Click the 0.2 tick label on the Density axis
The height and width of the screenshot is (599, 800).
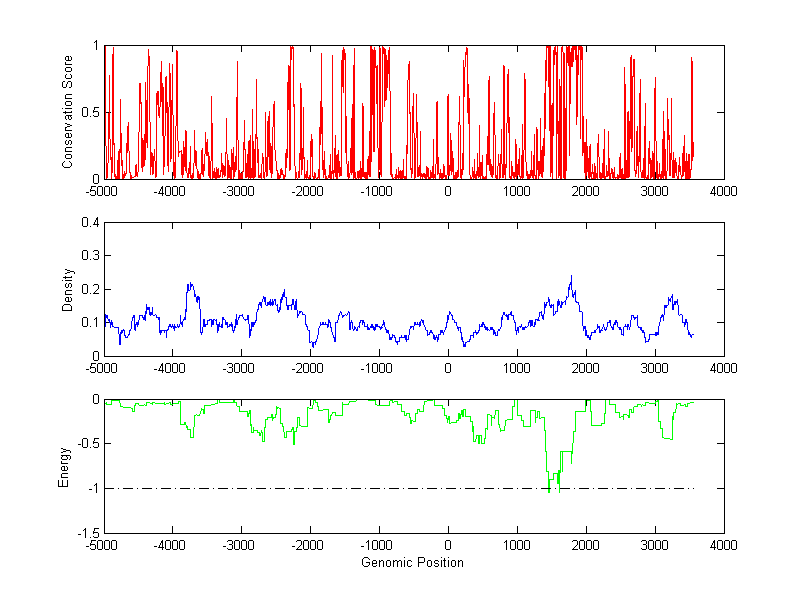coord(89,289)
